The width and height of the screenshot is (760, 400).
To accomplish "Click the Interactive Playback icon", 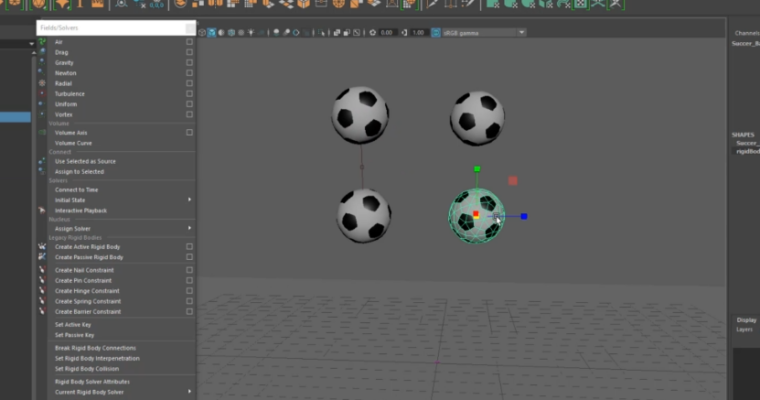I will (42, 210).
